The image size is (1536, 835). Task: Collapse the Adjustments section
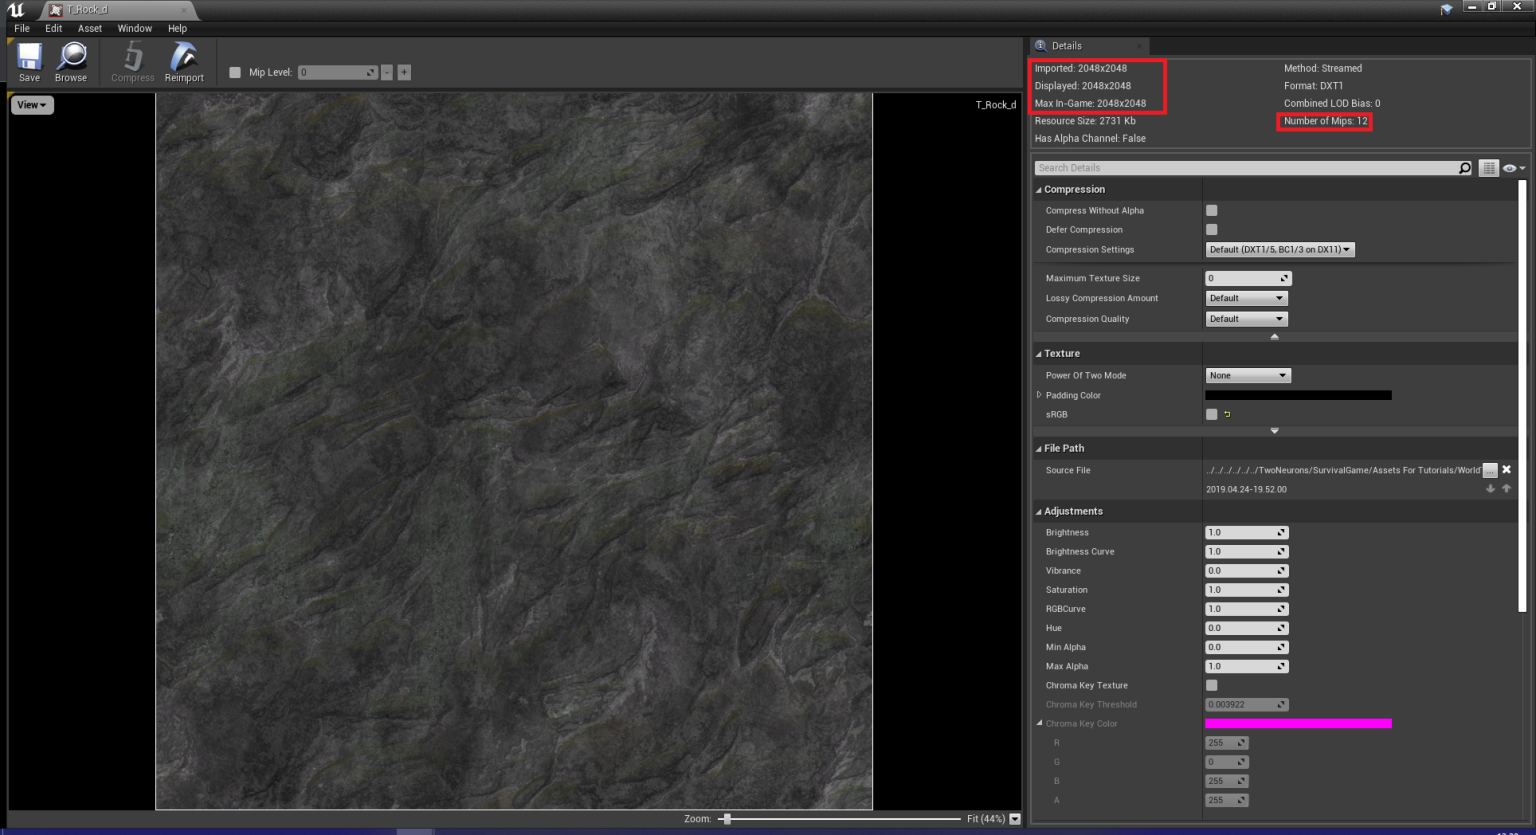click(x=1038, y=511)
